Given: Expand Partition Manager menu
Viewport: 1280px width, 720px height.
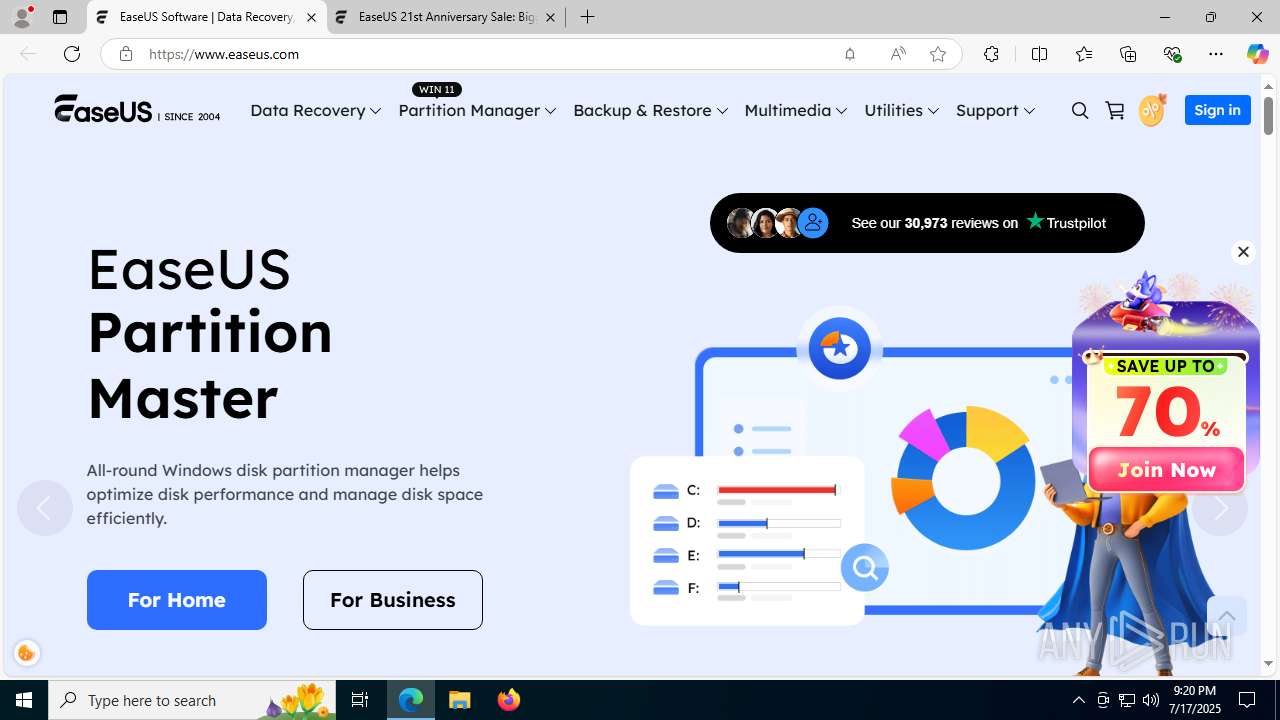Looking at the screenshot, I should 477,110.
